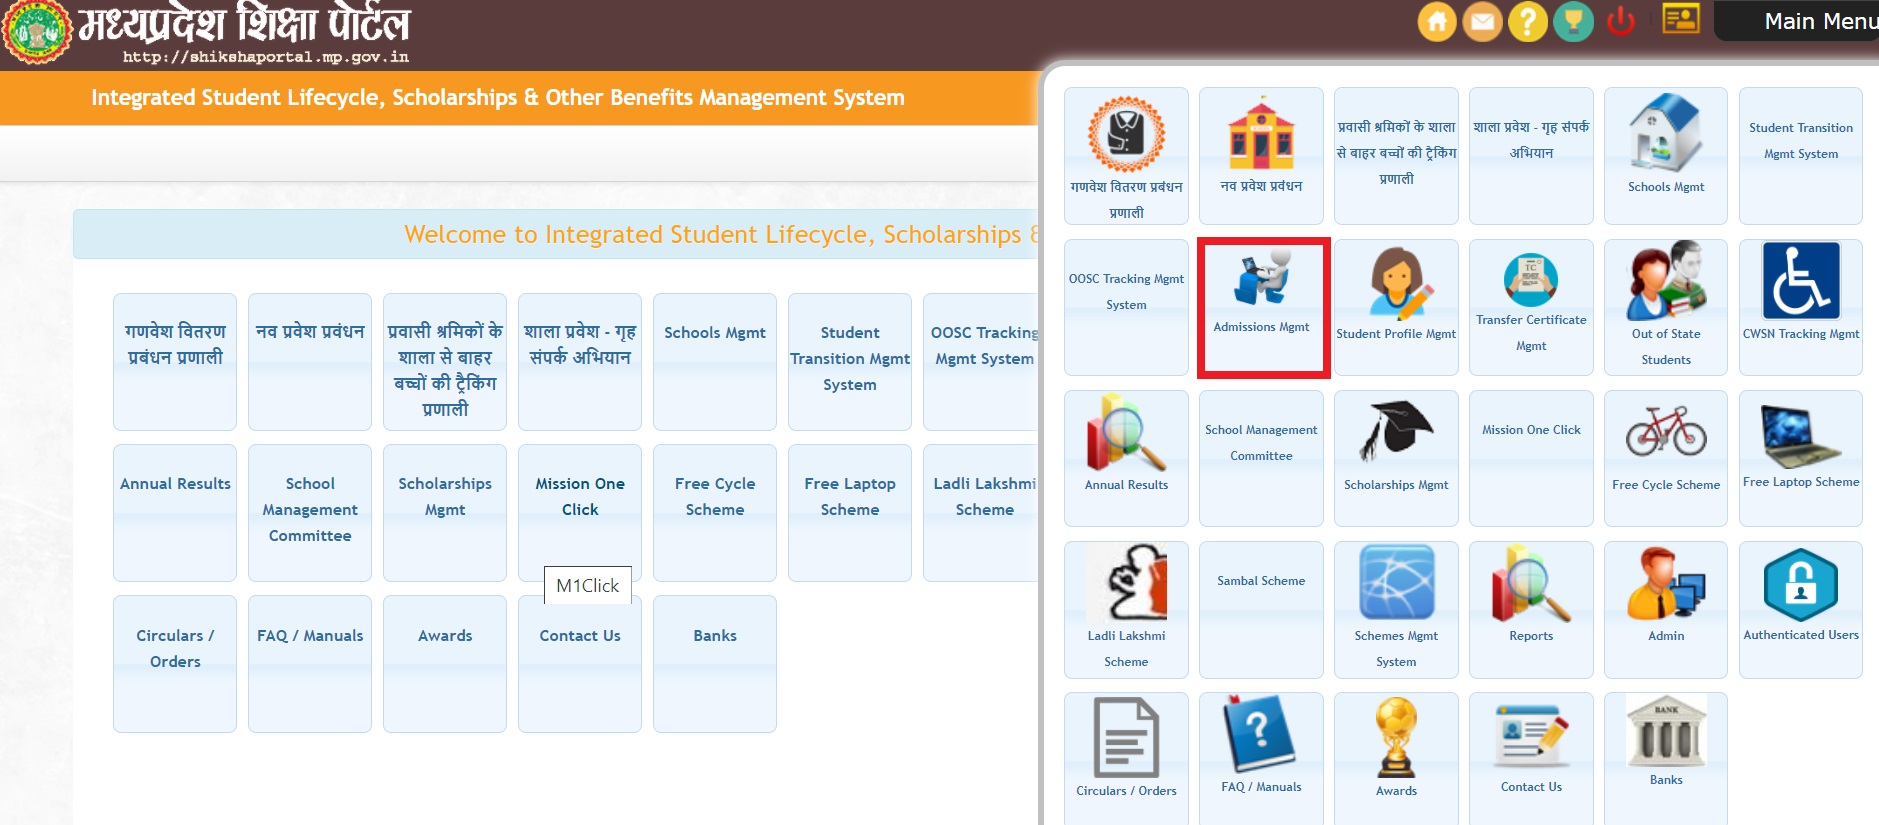Open Admissions Mgmt computer icon tile
This screenshot has width=1879, height=825.
point(1262,279)
